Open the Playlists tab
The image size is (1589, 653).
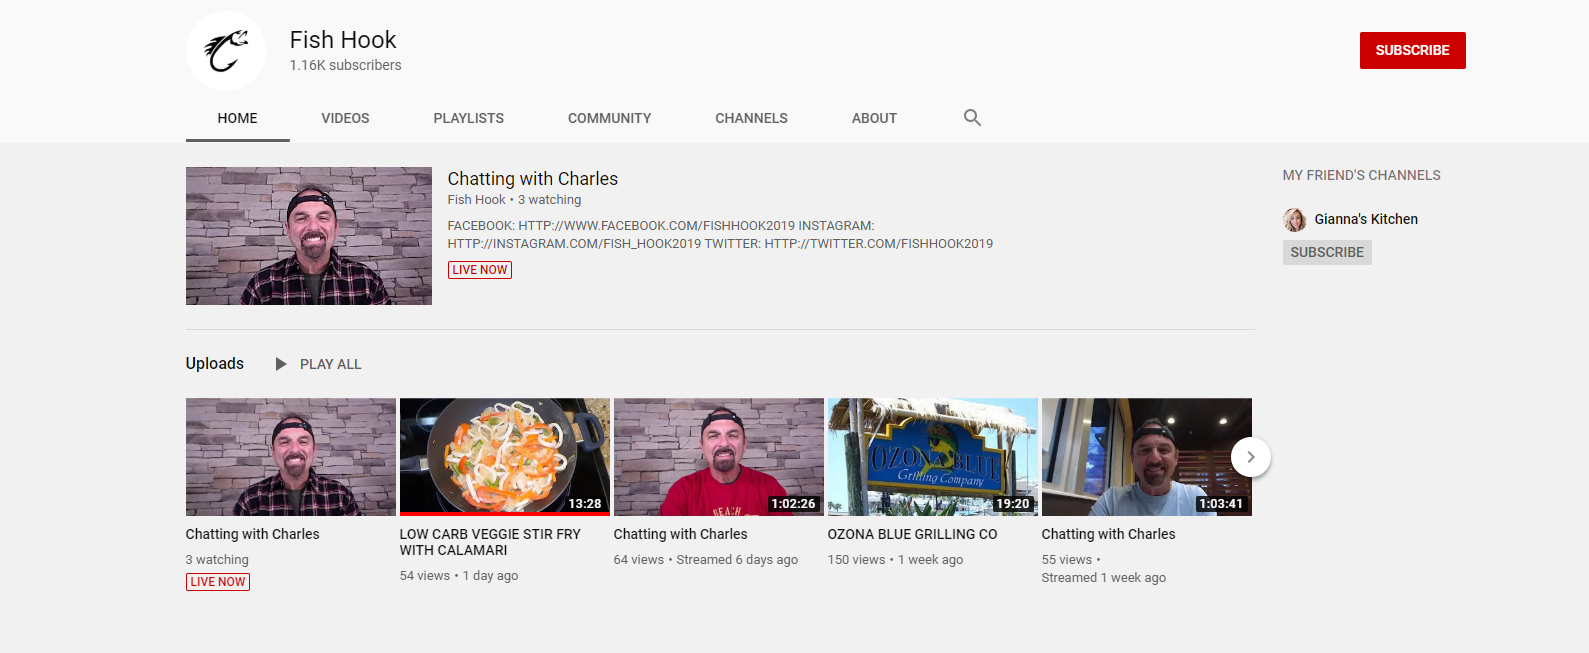pyautogui.click(x=469, y=118)
